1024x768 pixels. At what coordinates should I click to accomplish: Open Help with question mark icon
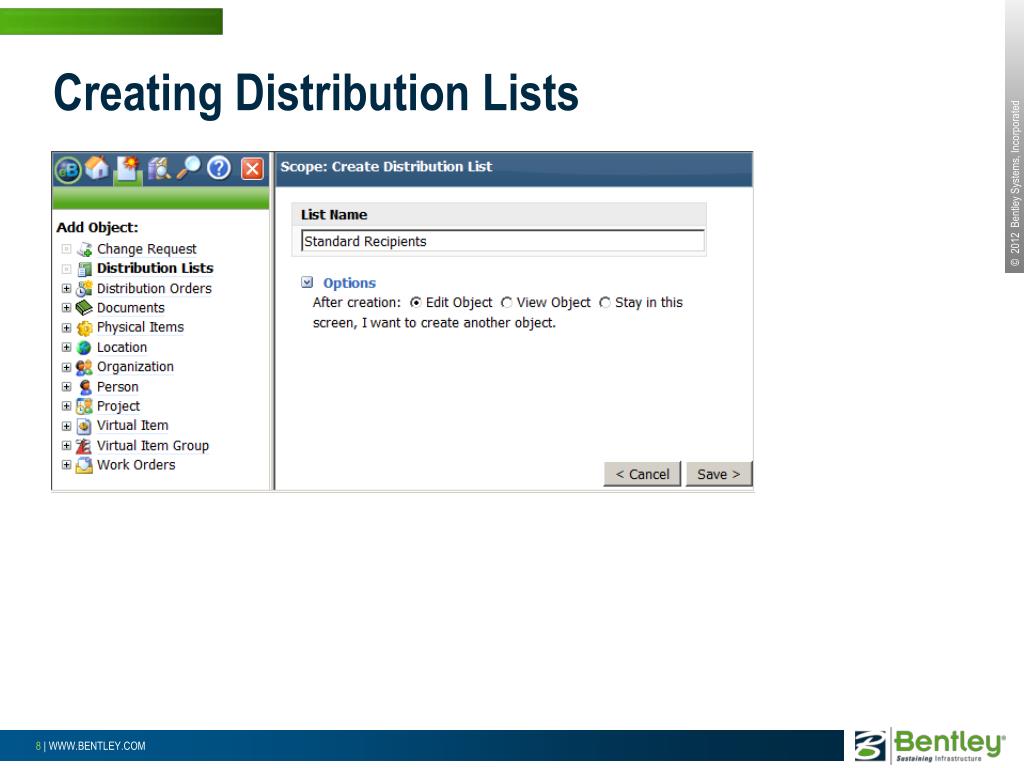pos(219,168)
